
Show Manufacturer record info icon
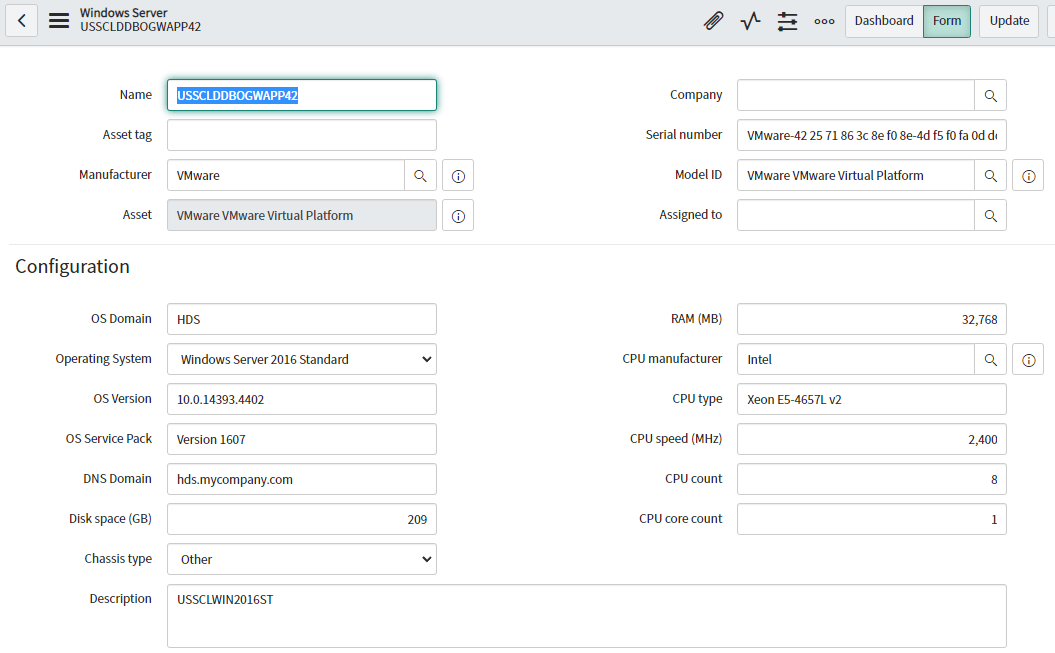click(x=458, y=175)
